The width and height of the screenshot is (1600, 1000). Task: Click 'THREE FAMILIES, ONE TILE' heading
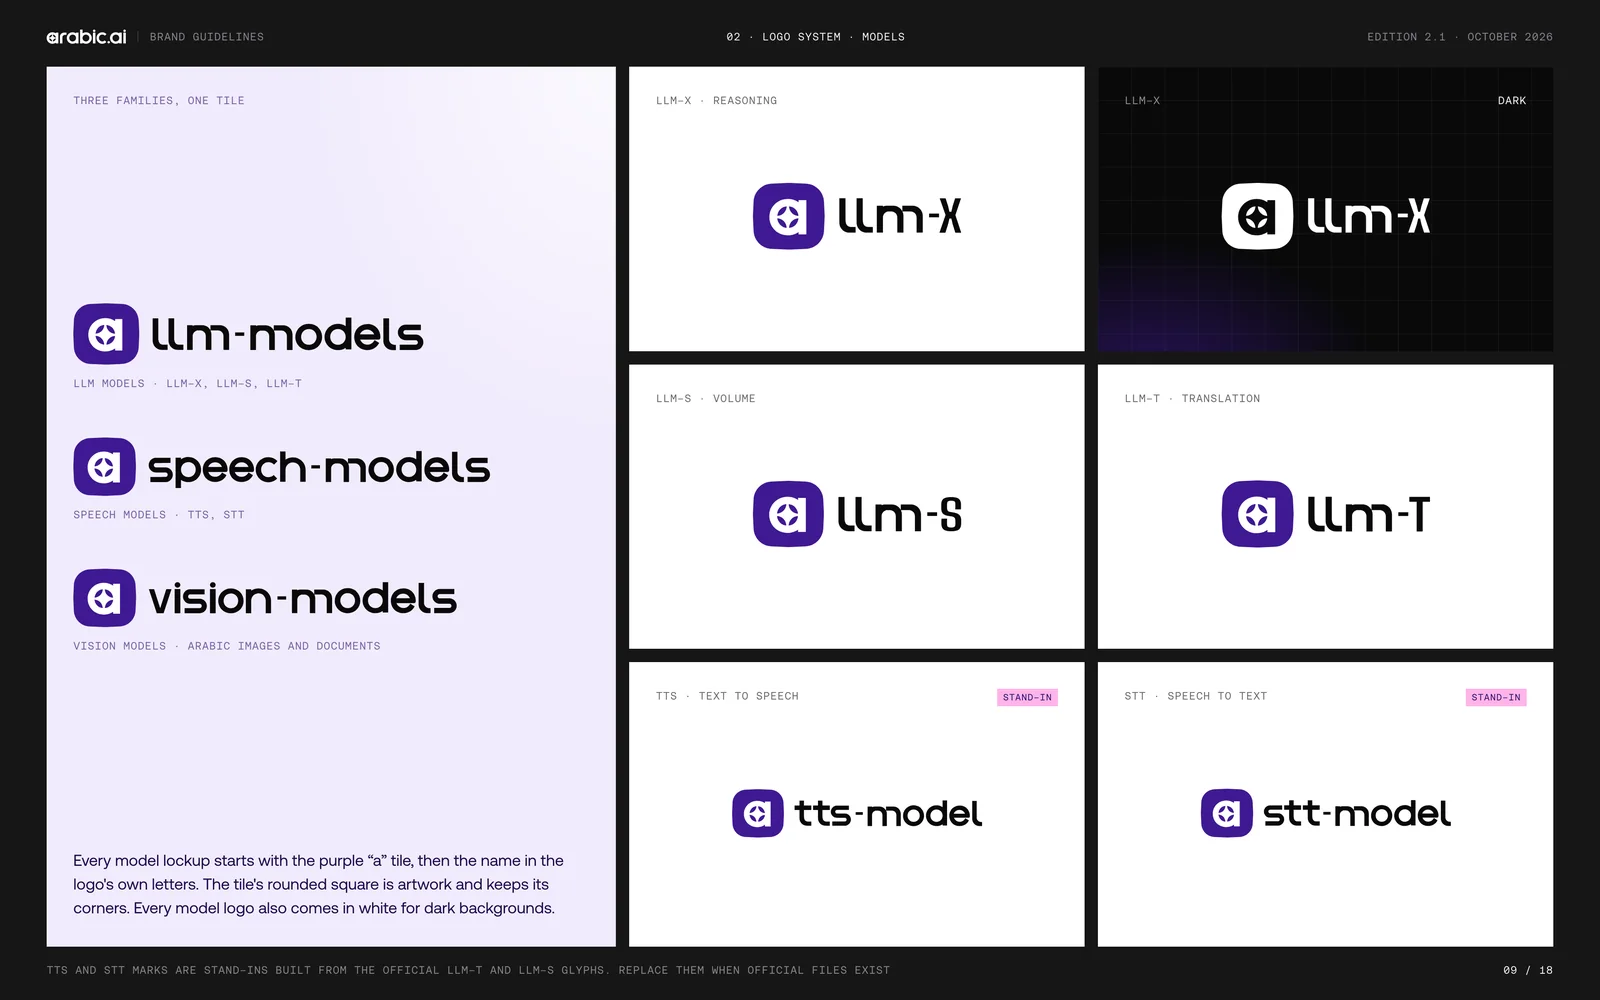(159, 101)
